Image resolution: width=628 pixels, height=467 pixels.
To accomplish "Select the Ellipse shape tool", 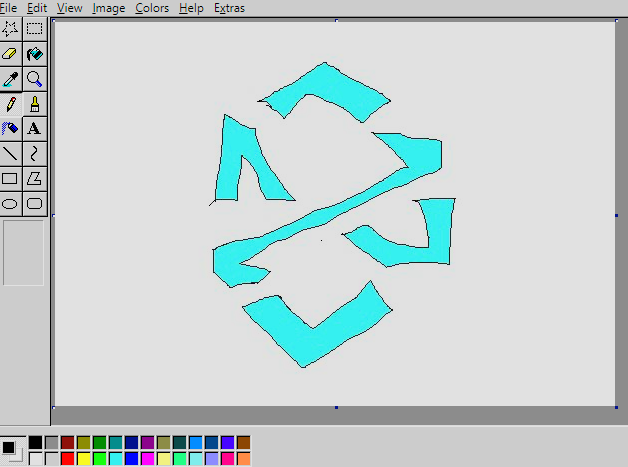I will 10,204.
